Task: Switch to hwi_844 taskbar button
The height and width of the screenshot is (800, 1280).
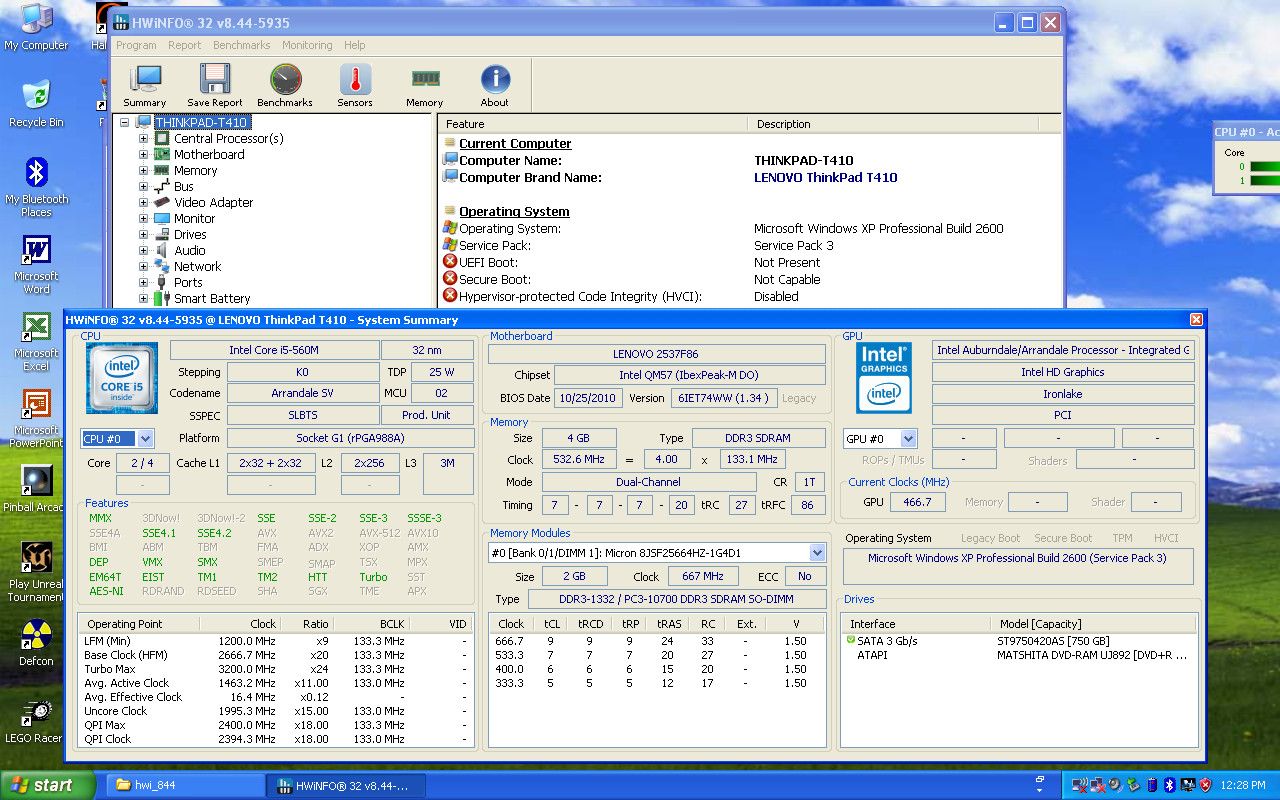Action: point(185,785)
